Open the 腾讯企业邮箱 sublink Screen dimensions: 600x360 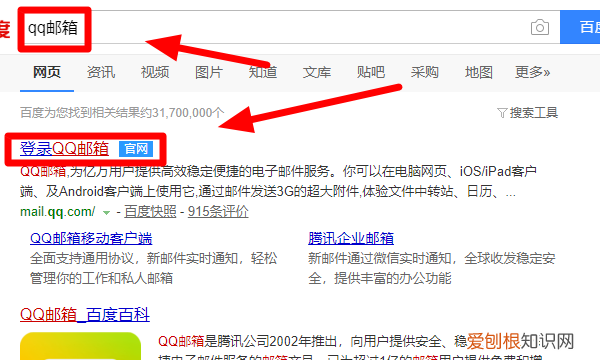click(x=351, y=238)
